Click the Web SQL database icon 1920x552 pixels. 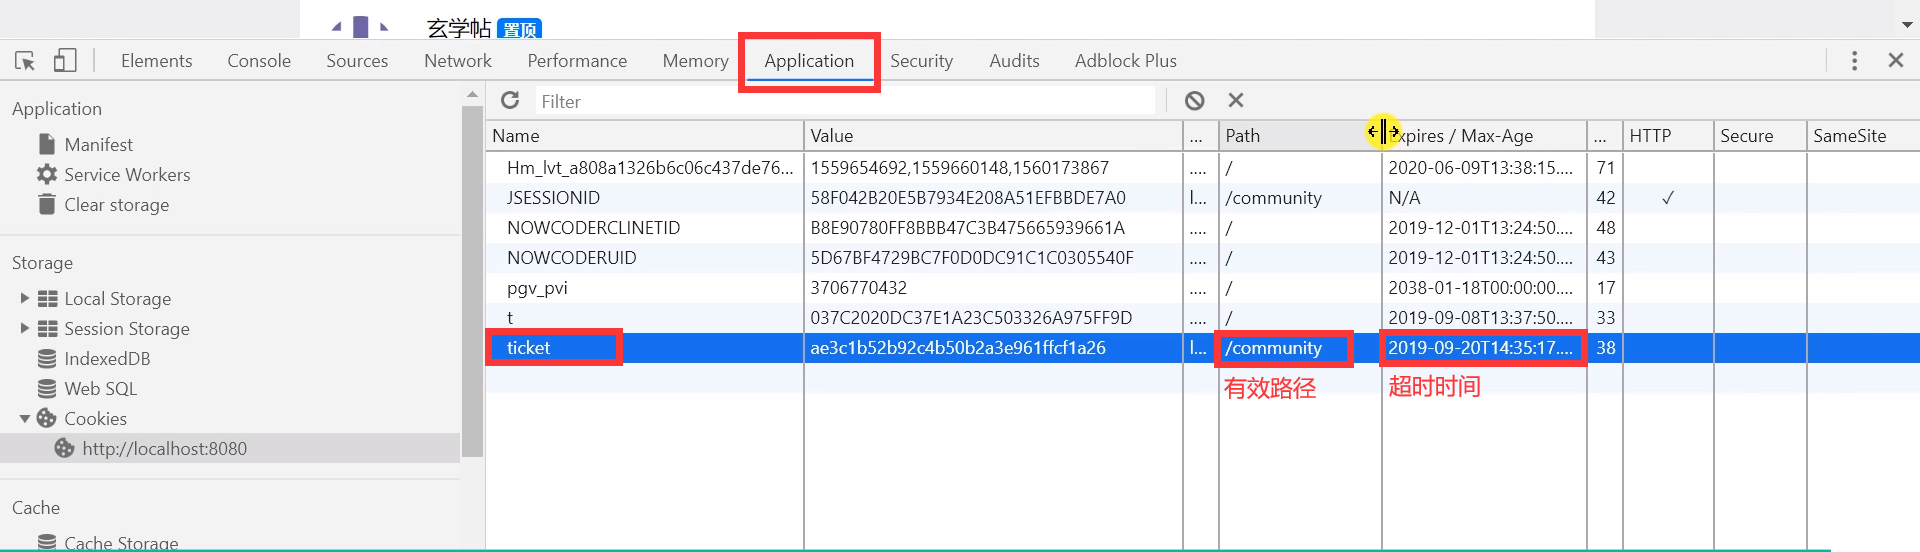pyautogui.click(x=47, y=388)
